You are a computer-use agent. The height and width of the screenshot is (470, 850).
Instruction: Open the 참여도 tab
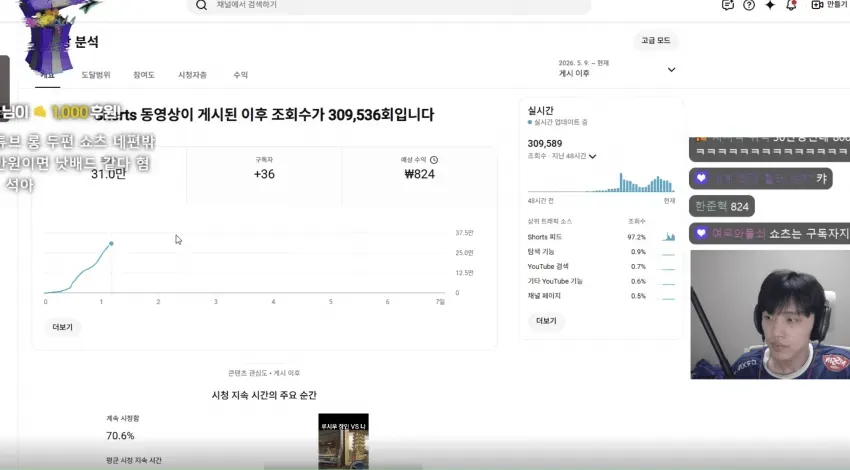144,75
